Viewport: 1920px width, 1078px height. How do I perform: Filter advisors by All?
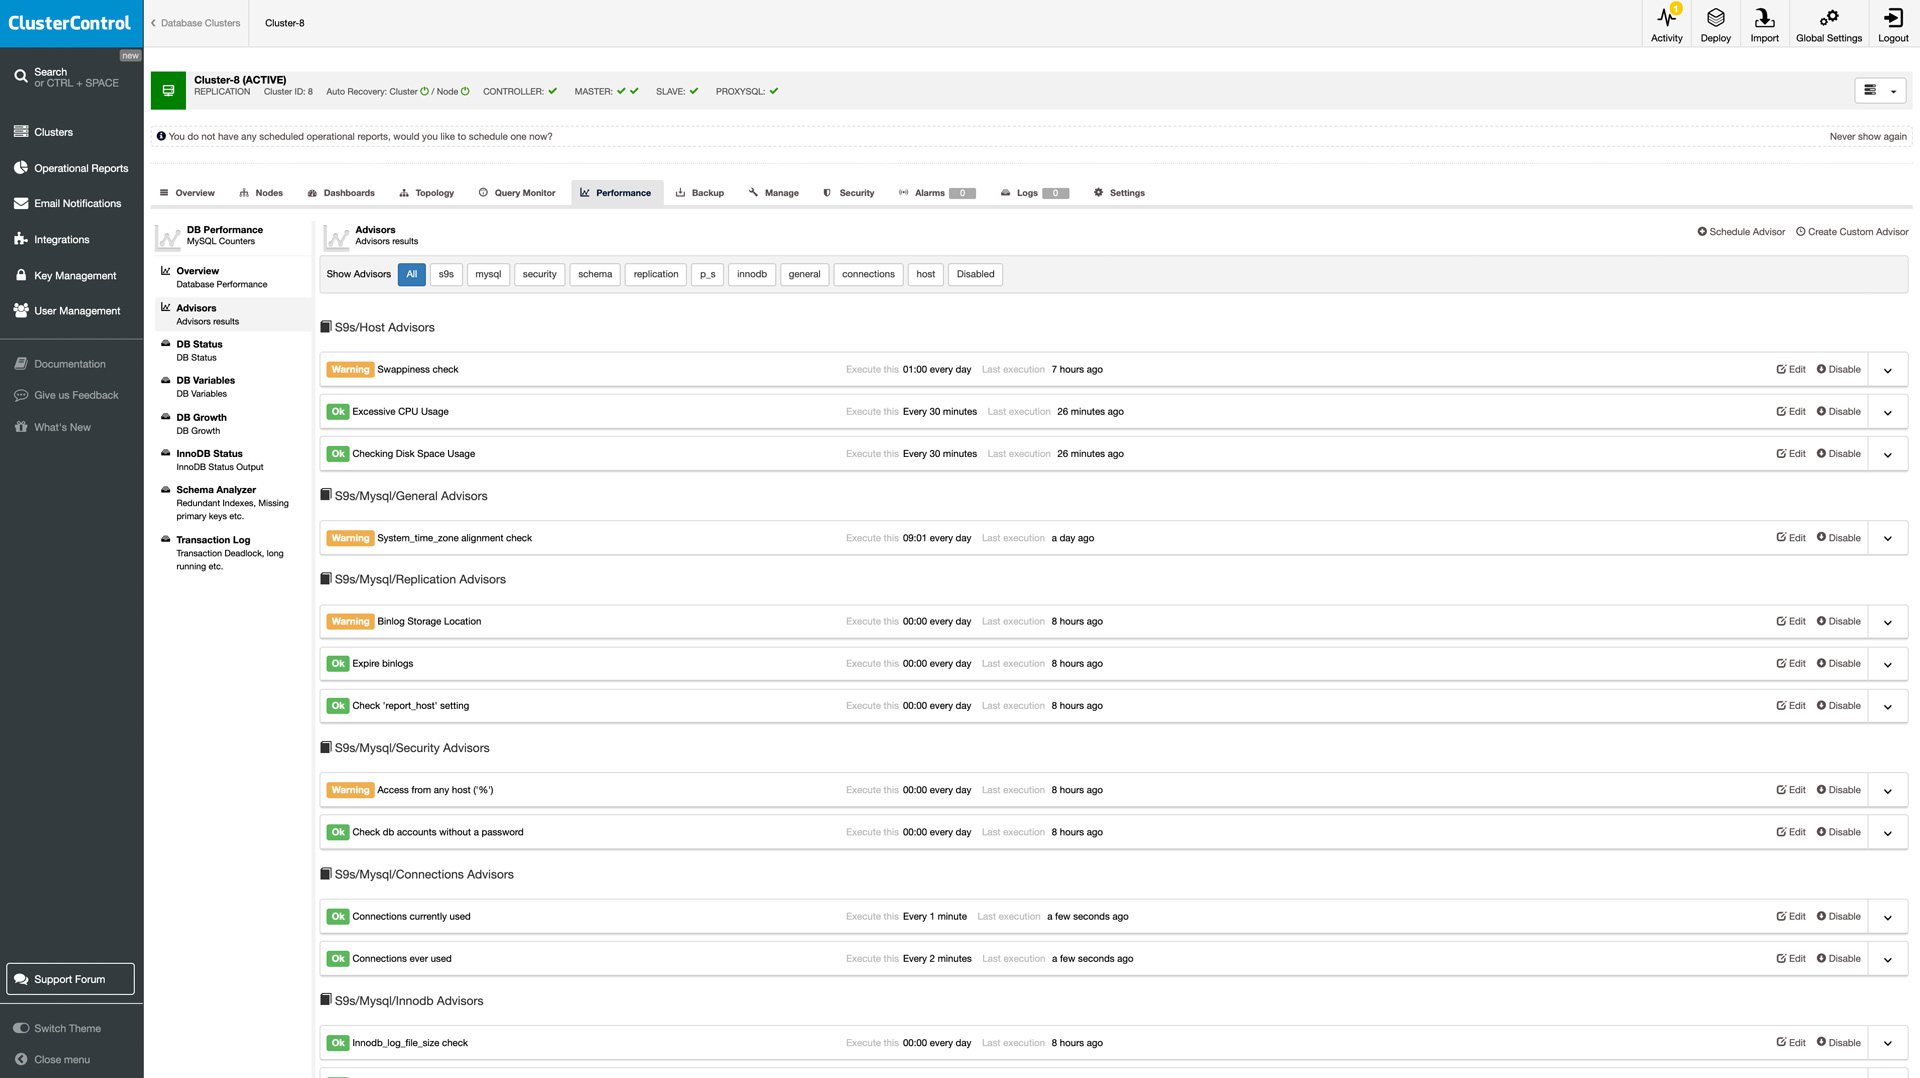pos(411,274)
